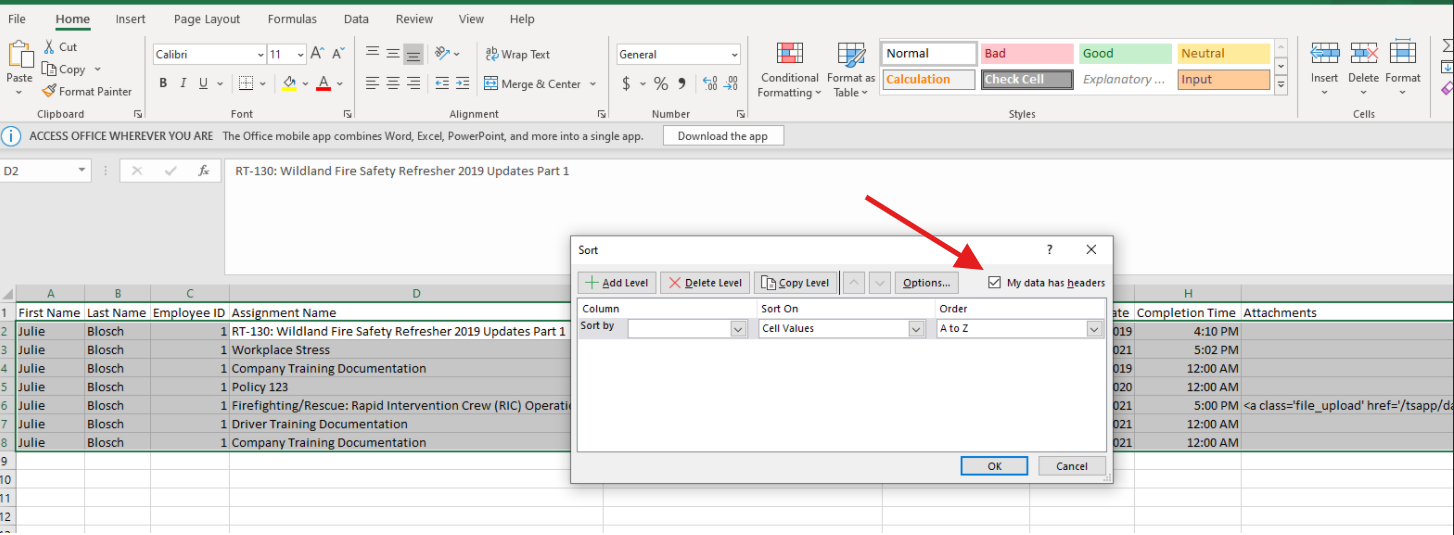Align text right in the Alignment group
The image size is (1454, 535).
coord(413,84)
